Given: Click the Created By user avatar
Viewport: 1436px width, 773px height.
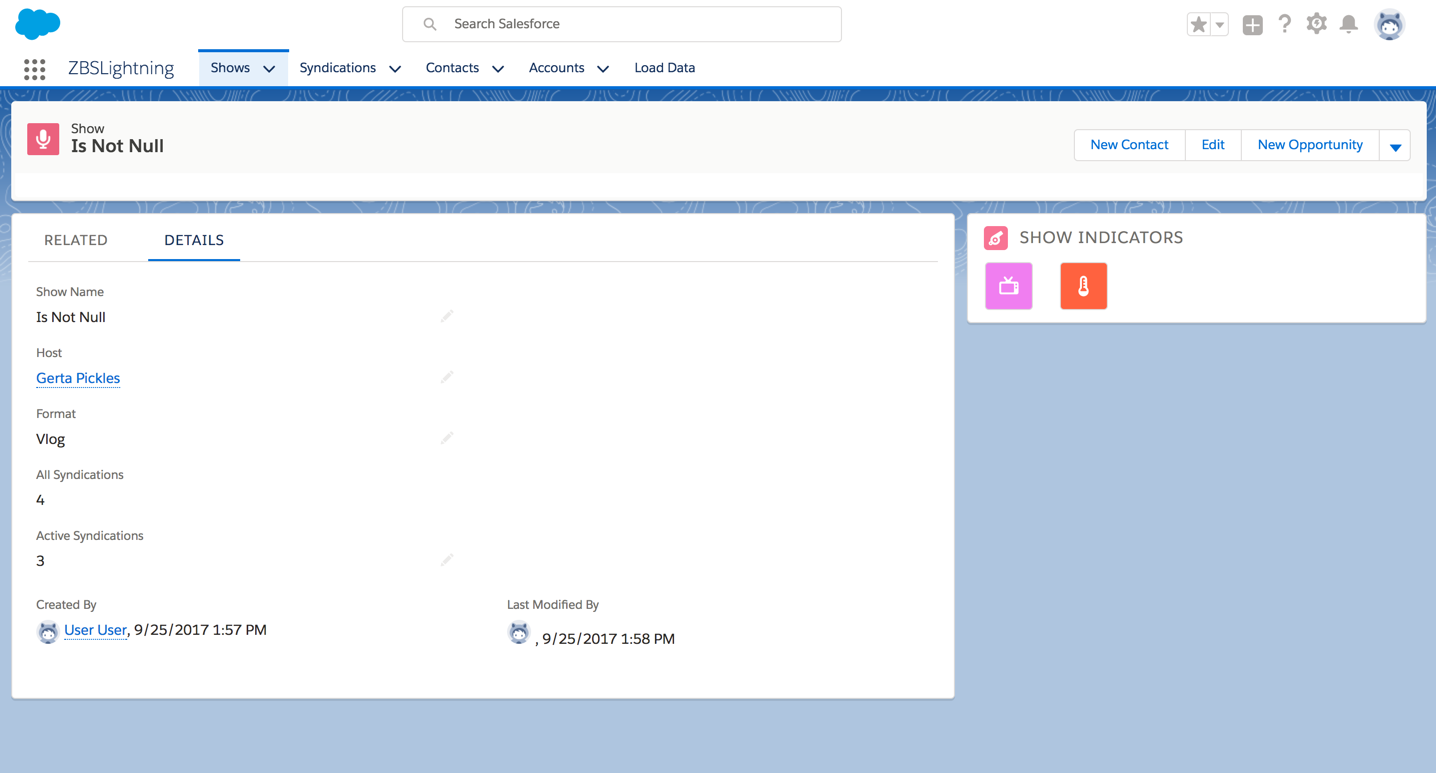Looking at the screenshot, I should point(48,632).
